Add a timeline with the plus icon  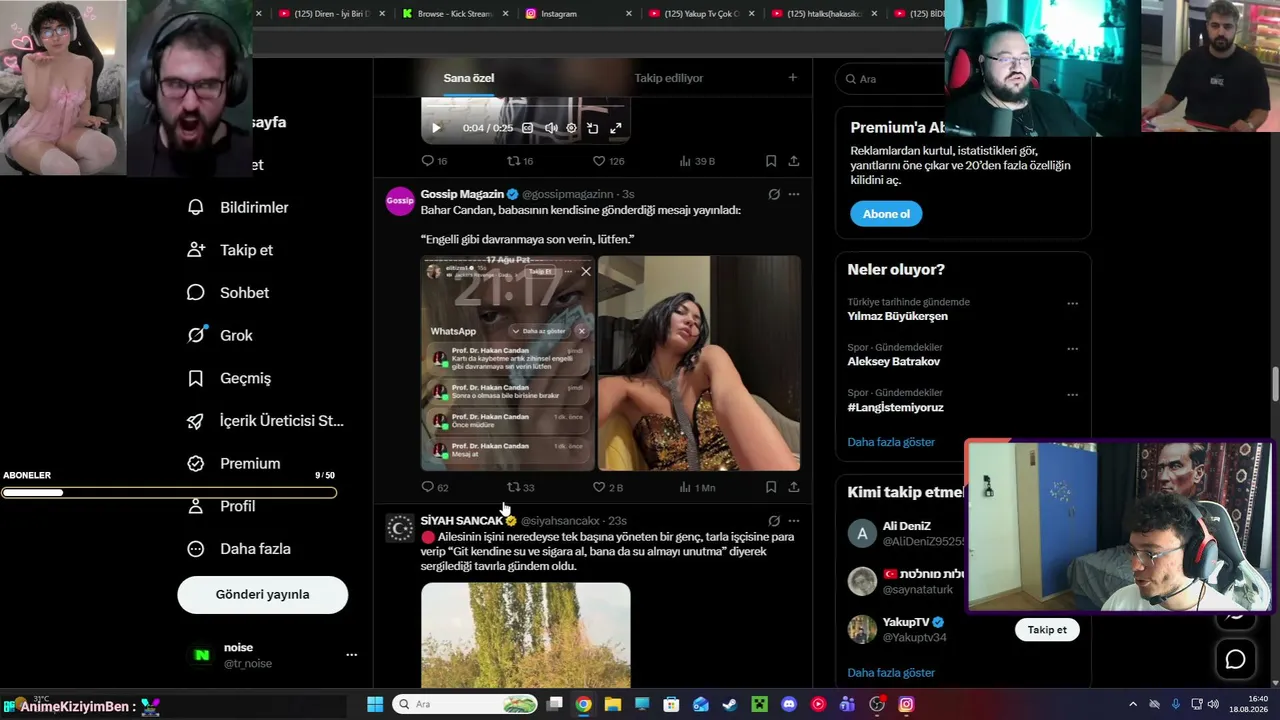click(x=793, y=78)
